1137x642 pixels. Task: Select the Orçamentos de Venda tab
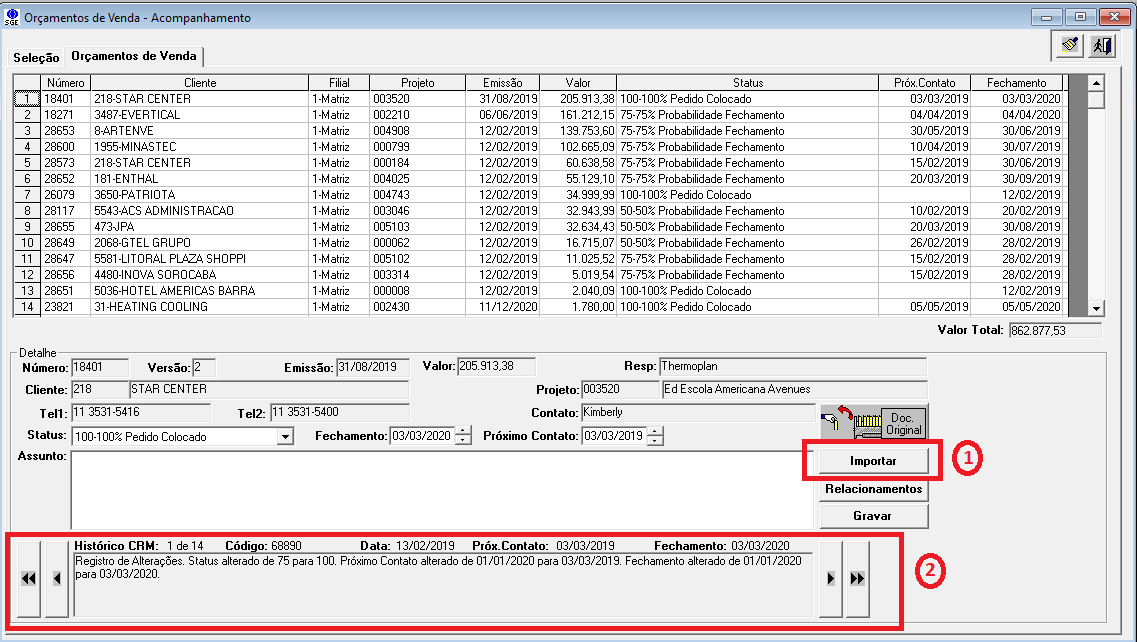click(x=134, y=56)
